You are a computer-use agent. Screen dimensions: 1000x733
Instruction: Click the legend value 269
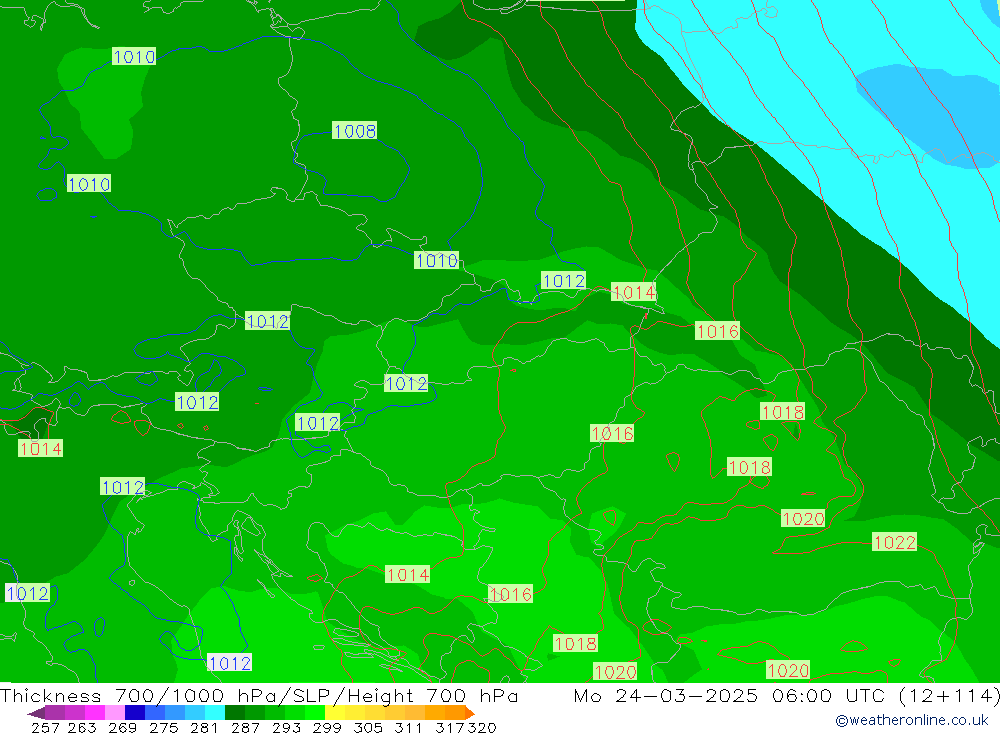point(122,727)
